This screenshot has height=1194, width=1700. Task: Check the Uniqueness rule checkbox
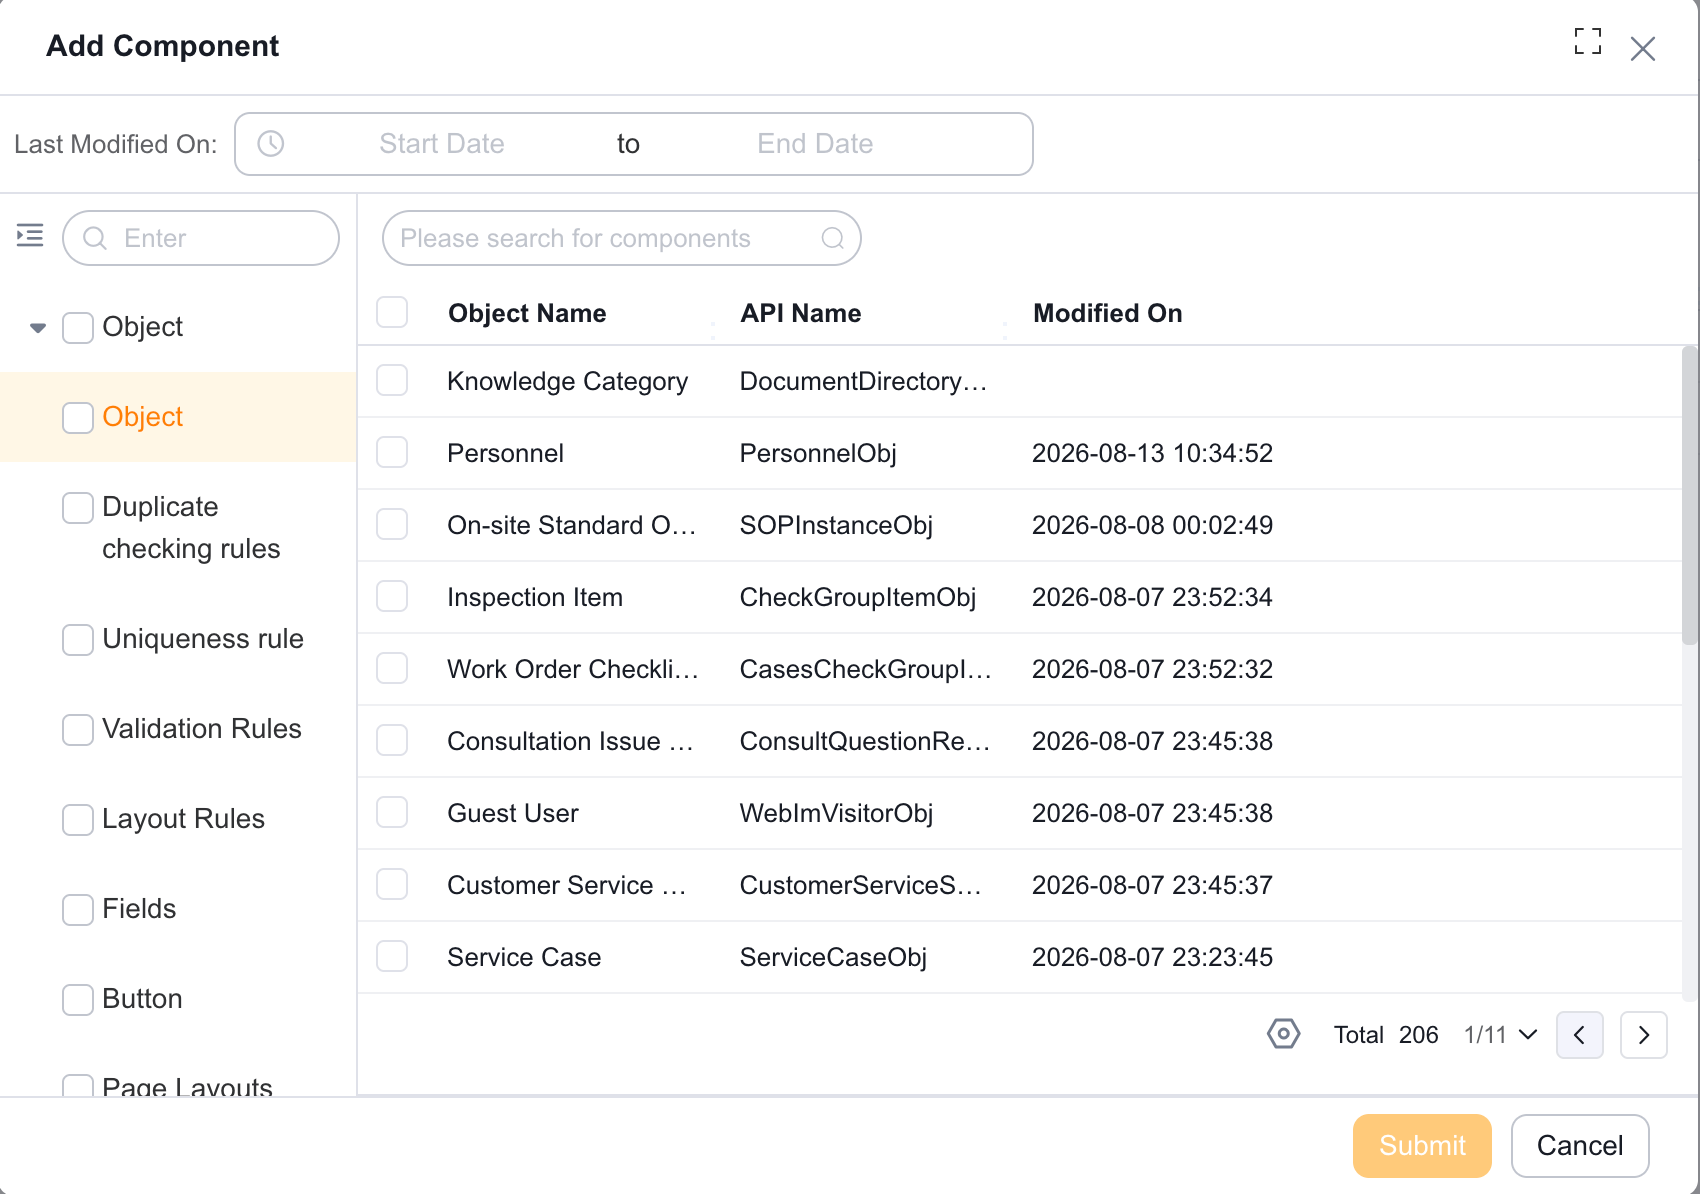(x=78, y=639)
